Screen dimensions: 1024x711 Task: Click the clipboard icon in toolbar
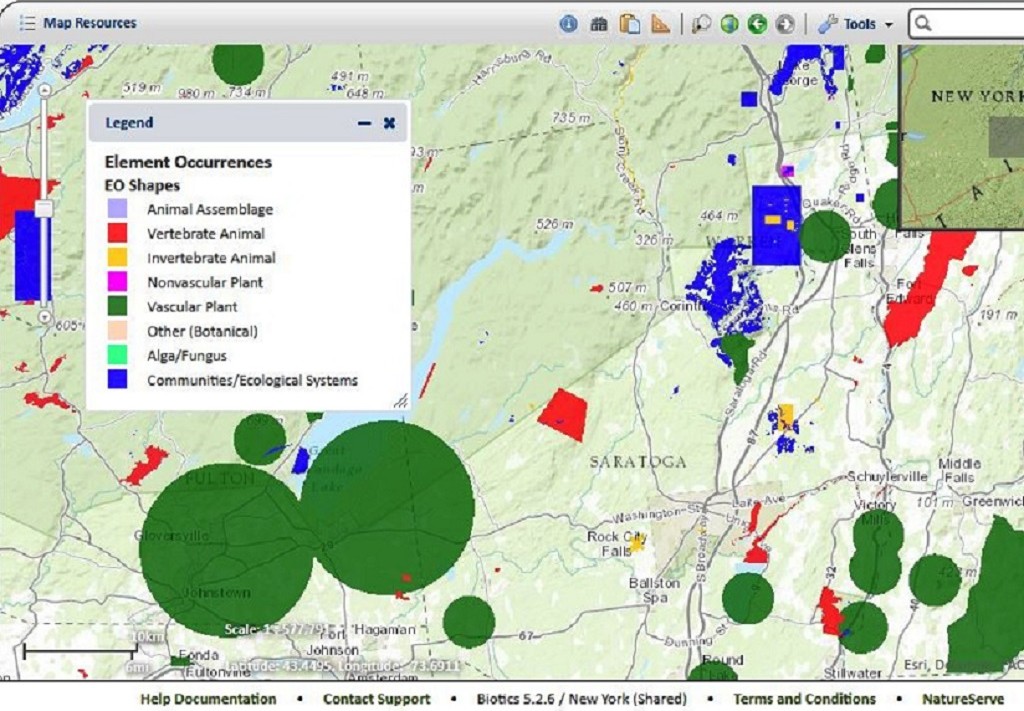coord(629,24)
